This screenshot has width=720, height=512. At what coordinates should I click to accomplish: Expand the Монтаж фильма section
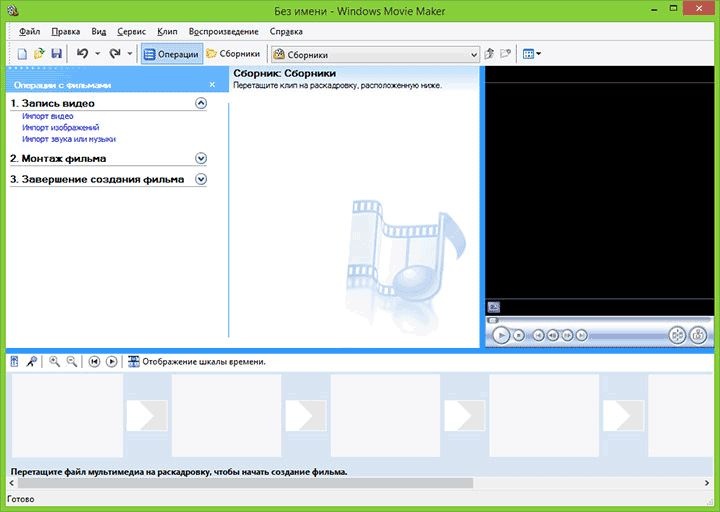[201, 158]
